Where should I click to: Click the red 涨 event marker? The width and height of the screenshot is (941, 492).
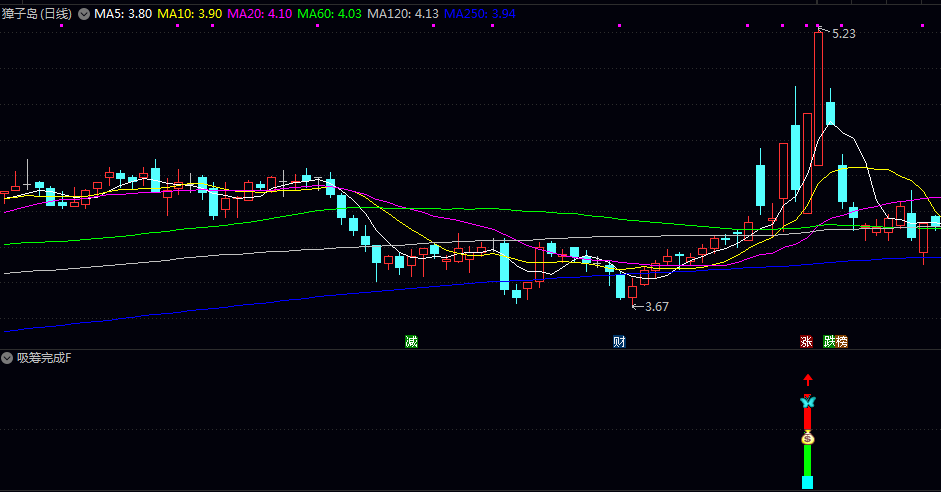(806, 341)
